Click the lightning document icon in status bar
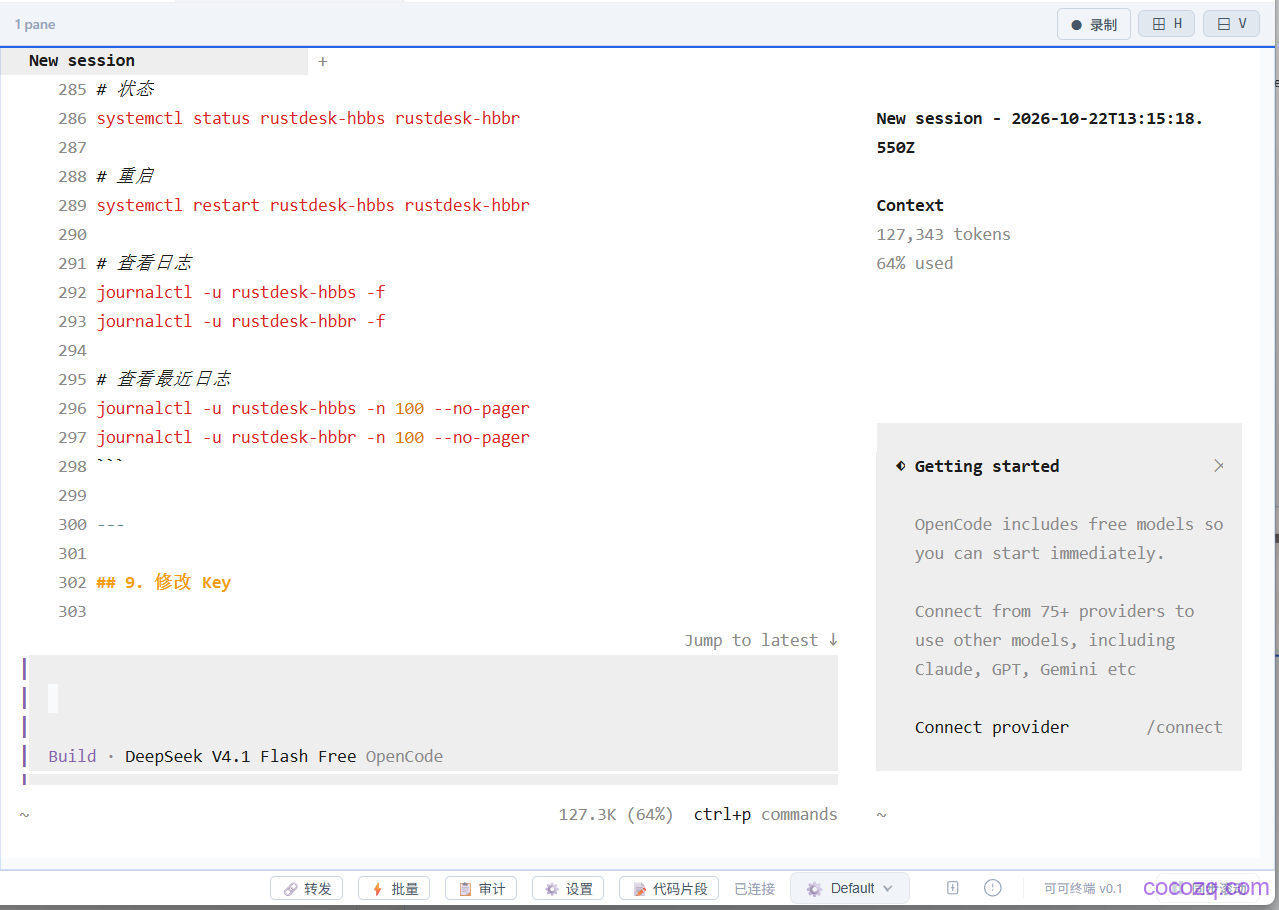 click(953, 888)
